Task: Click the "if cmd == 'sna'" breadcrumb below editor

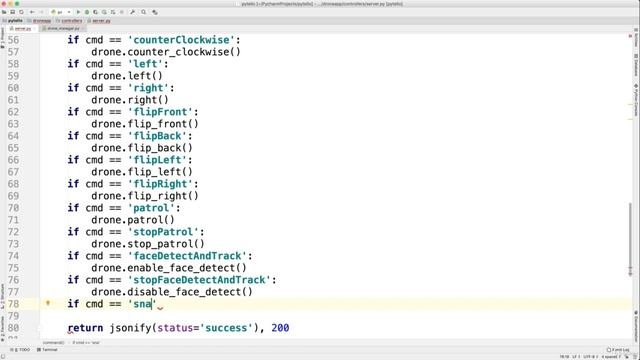Action: (x=86, y=343)
